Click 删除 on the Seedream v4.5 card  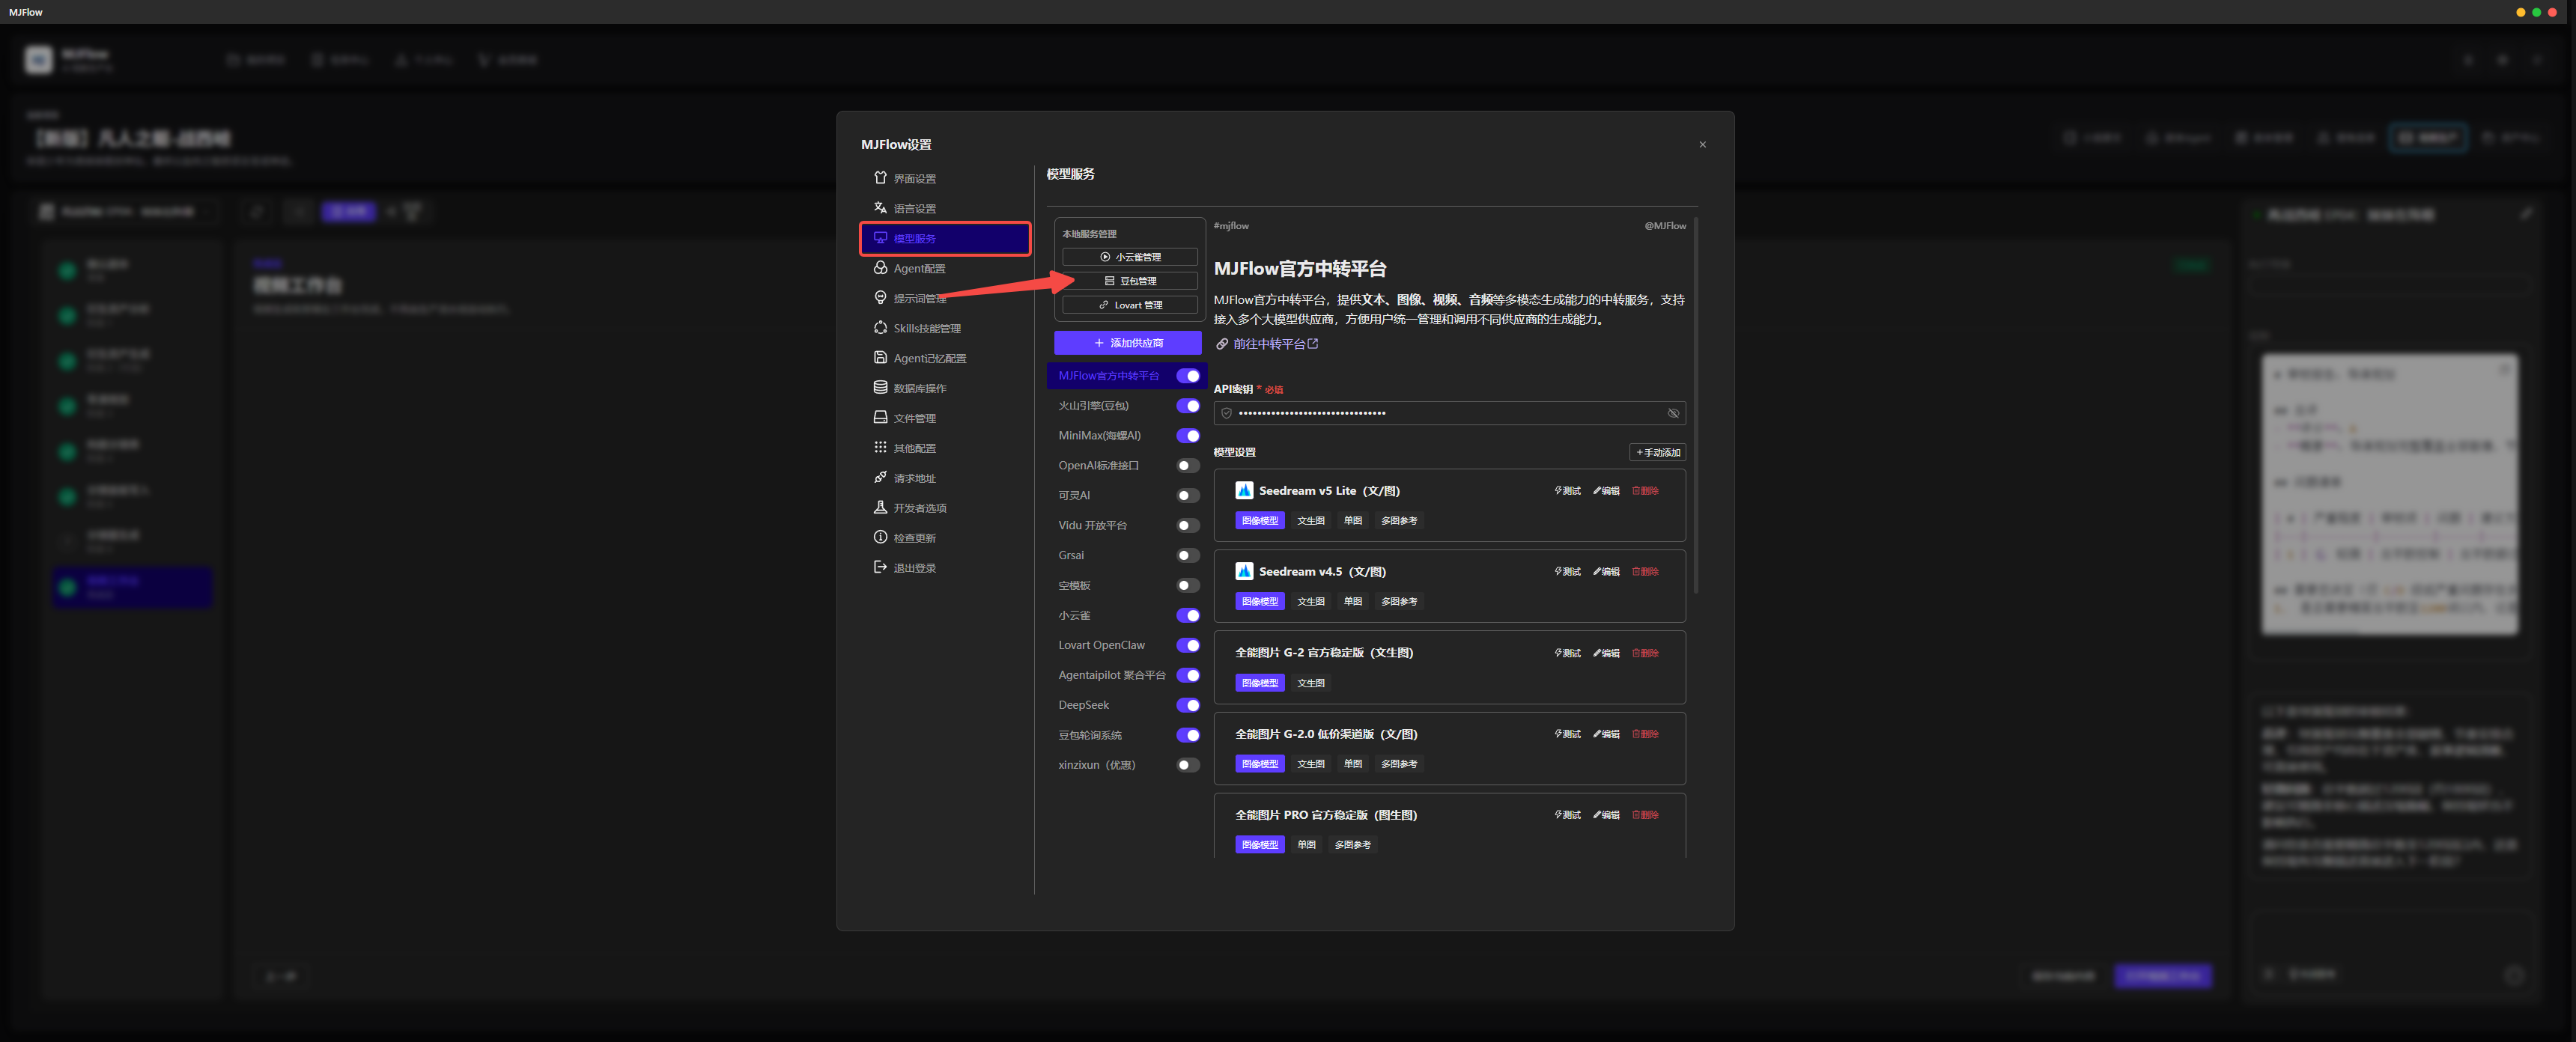[x=1645, y=572]
